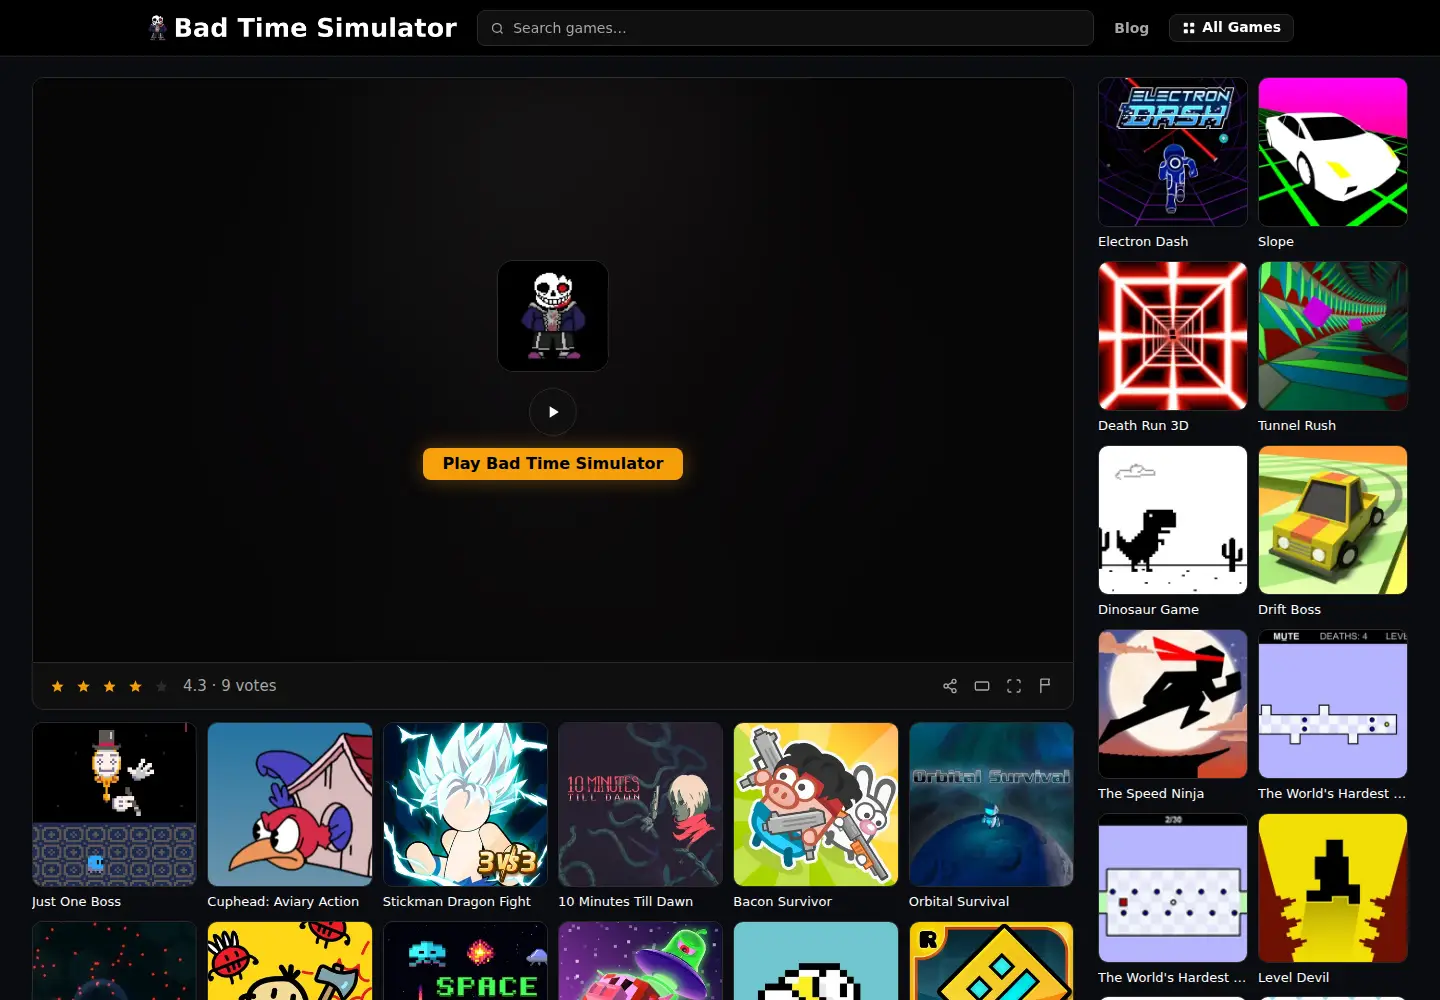The height and width of the screenshot is (1000, 1440).
Task: Click the Death Run 3D title text
Action: tap(1143, 426)
